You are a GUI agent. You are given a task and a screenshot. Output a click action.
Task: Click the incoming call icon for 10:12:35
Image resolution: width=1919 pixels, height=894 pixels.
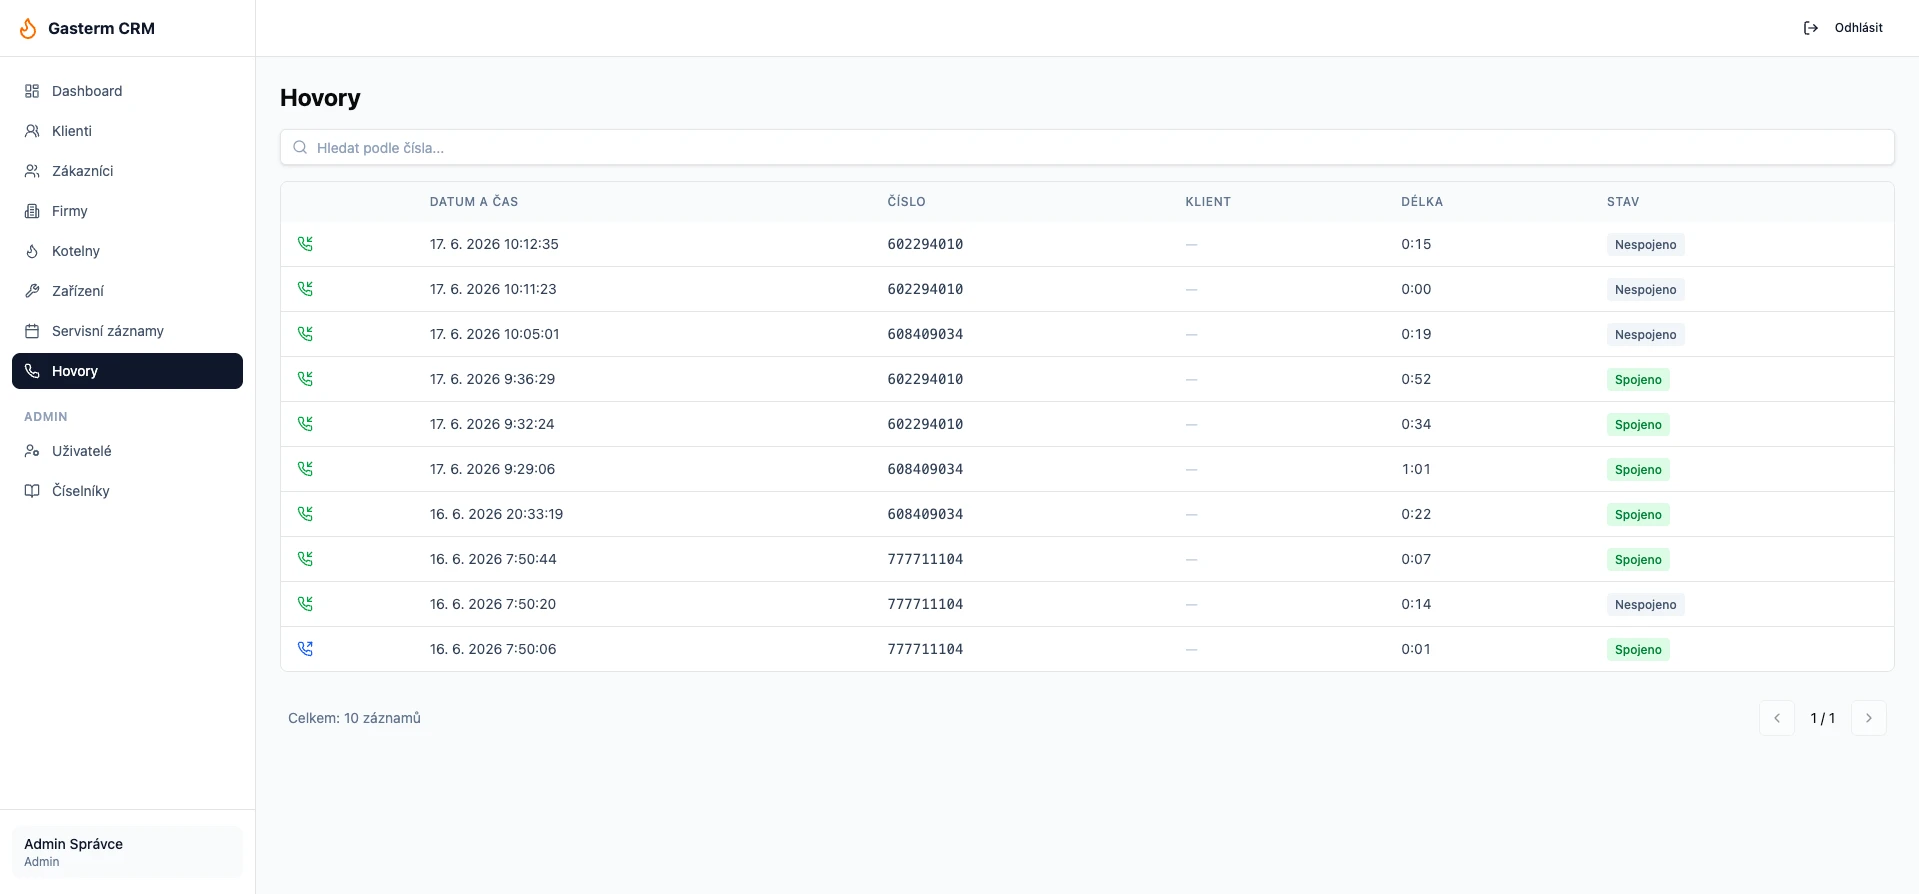305,244
